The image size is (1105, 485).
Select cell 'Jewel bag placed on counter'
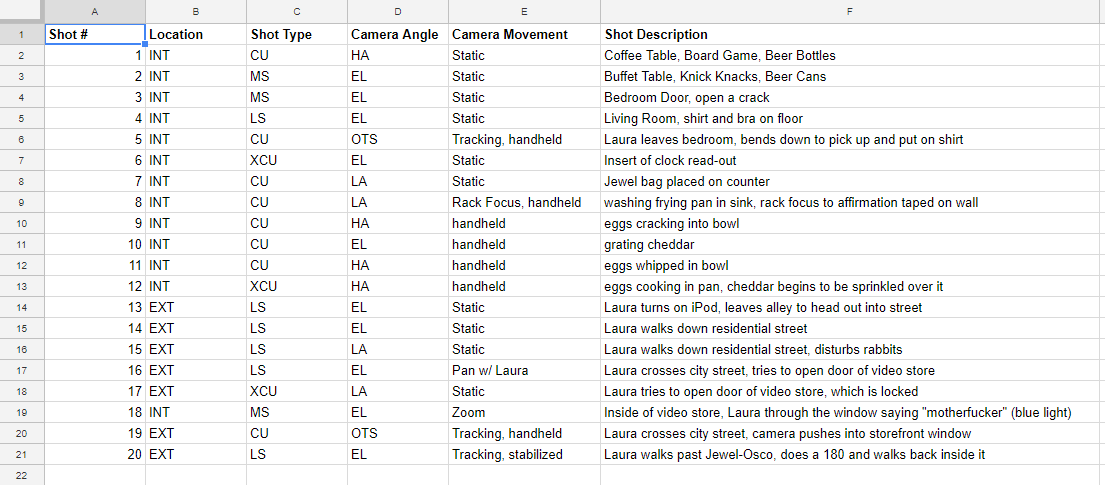[x=687, y=181]
